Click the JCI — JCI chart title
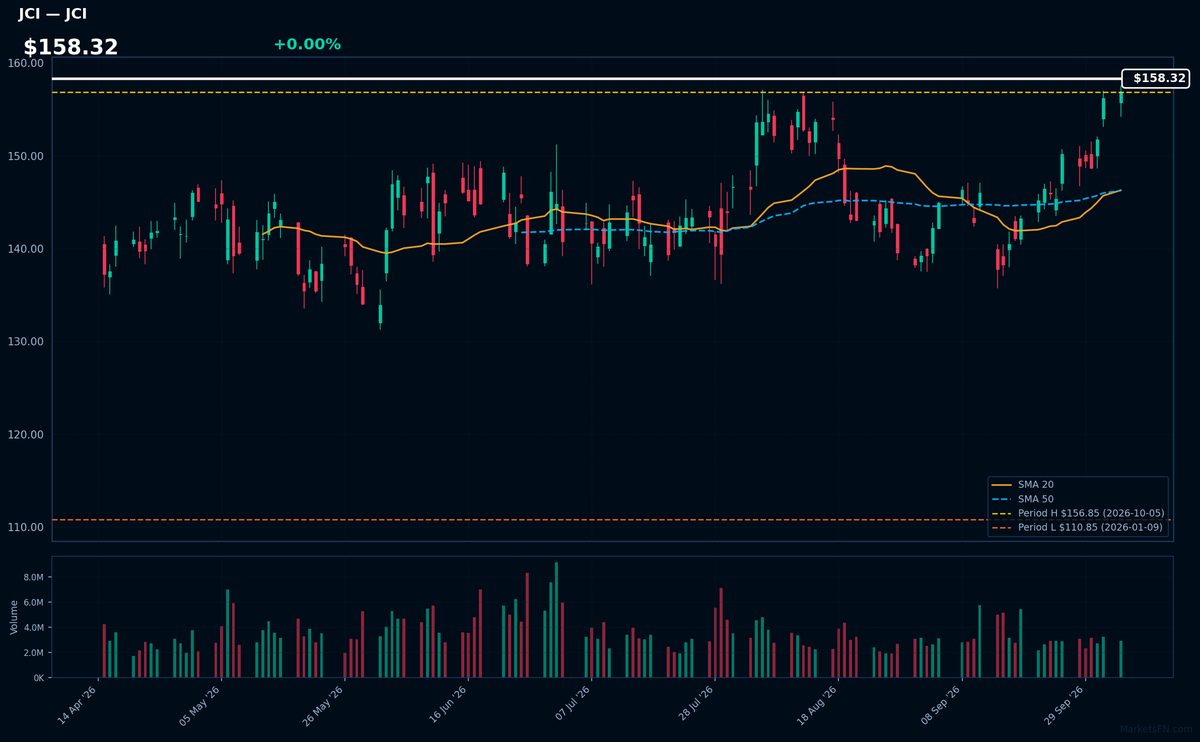This screenshot has width=1200, height=742. click(52, 14)
